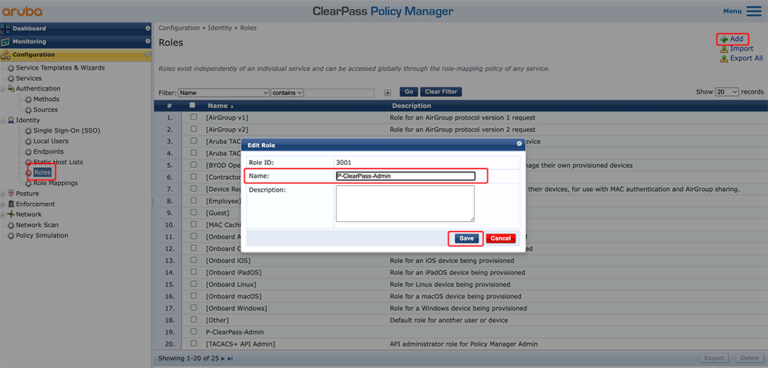The width and height of the screenshot is (768, 368).
Task: Click the filter value text box
Action: click(x=340, y=92)
